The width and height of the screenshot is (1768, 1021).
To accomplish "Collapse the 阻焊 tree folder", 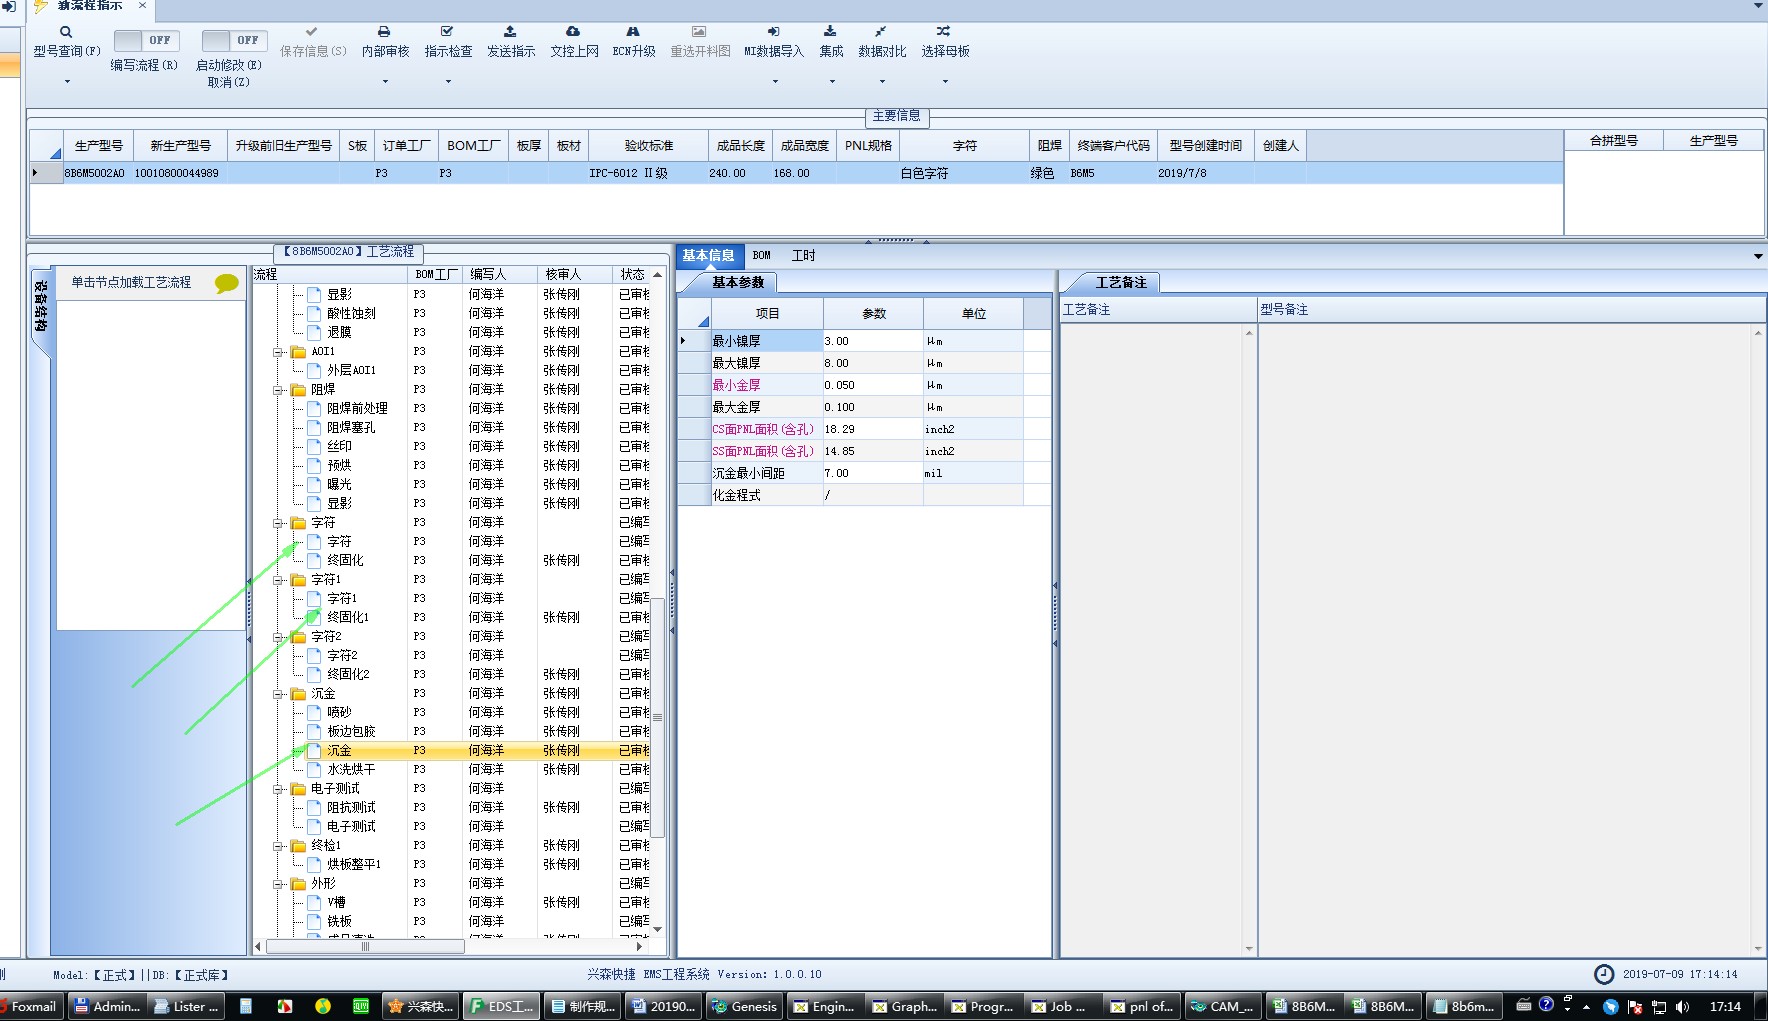I will (278, 390).
